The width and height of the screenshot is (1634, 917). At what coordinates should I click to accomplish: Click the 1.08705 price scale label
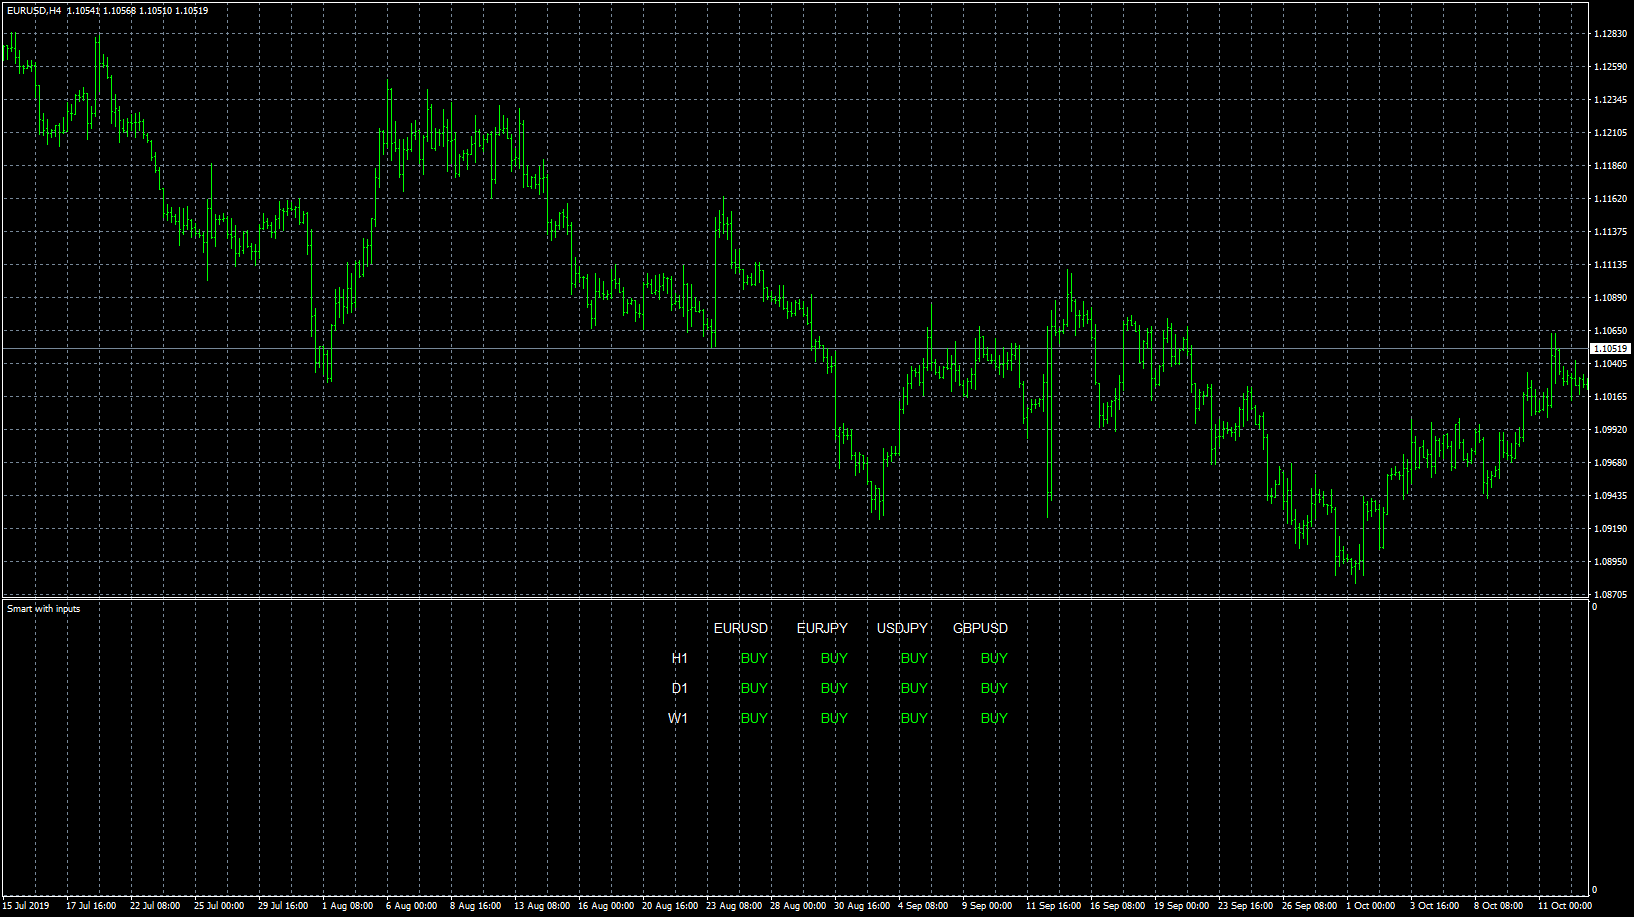(x=1610, y=595)
